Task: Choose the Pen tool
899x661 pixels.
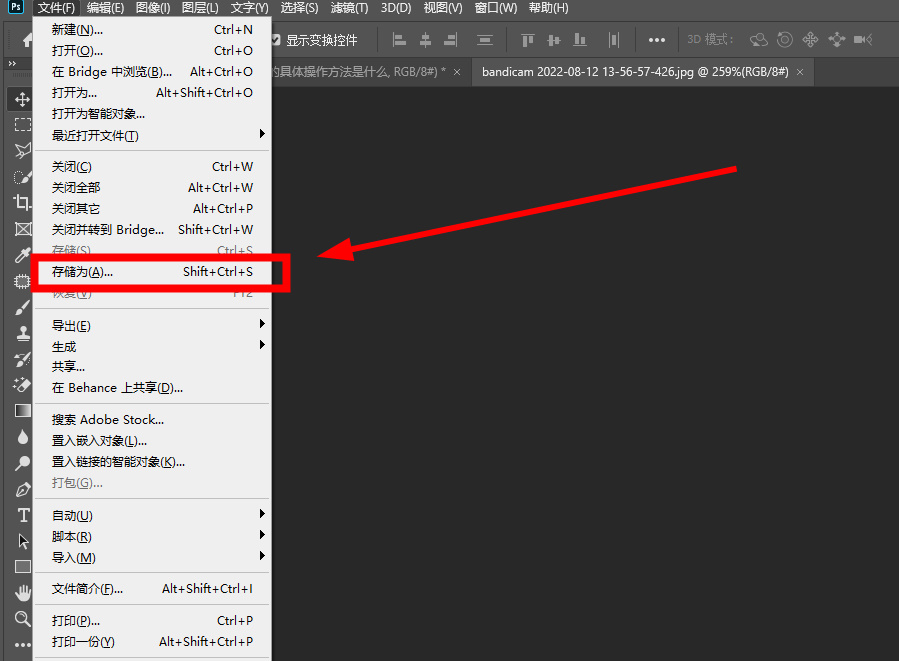Action: (x=22, y=489)
